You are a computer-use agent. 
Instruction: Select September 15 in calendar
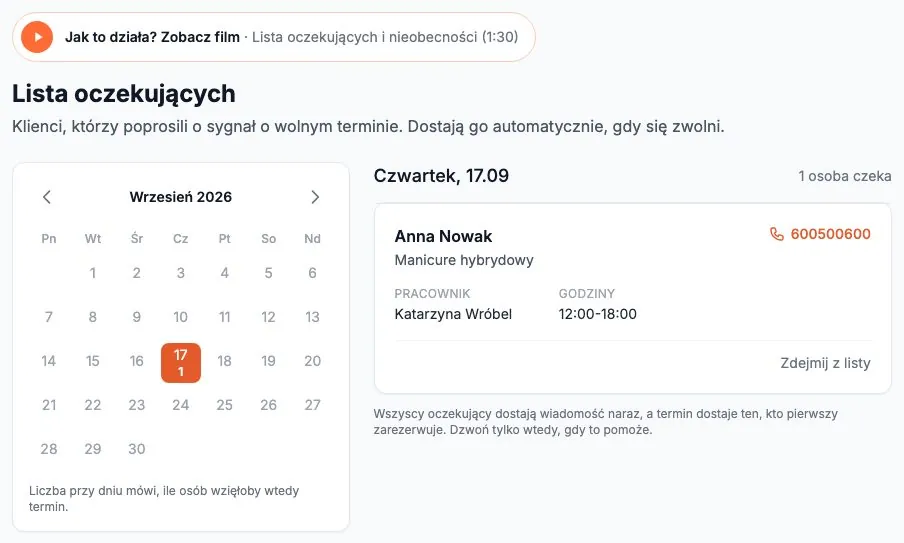point(93,361)
